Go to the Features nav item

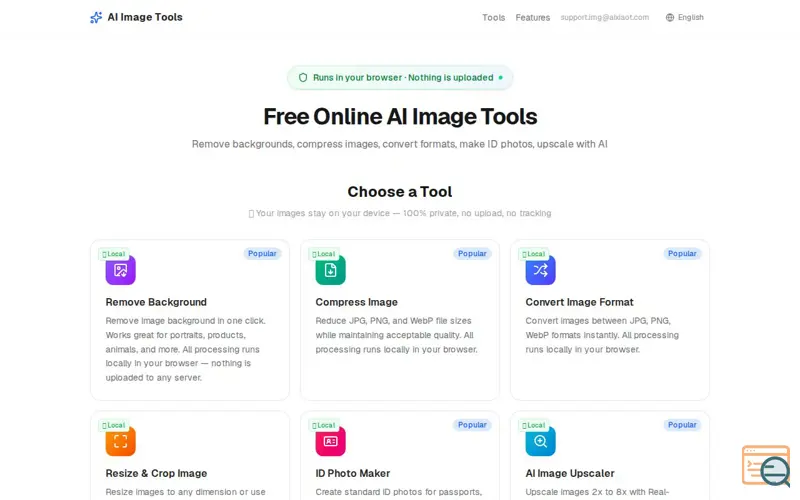pos(533,17)
